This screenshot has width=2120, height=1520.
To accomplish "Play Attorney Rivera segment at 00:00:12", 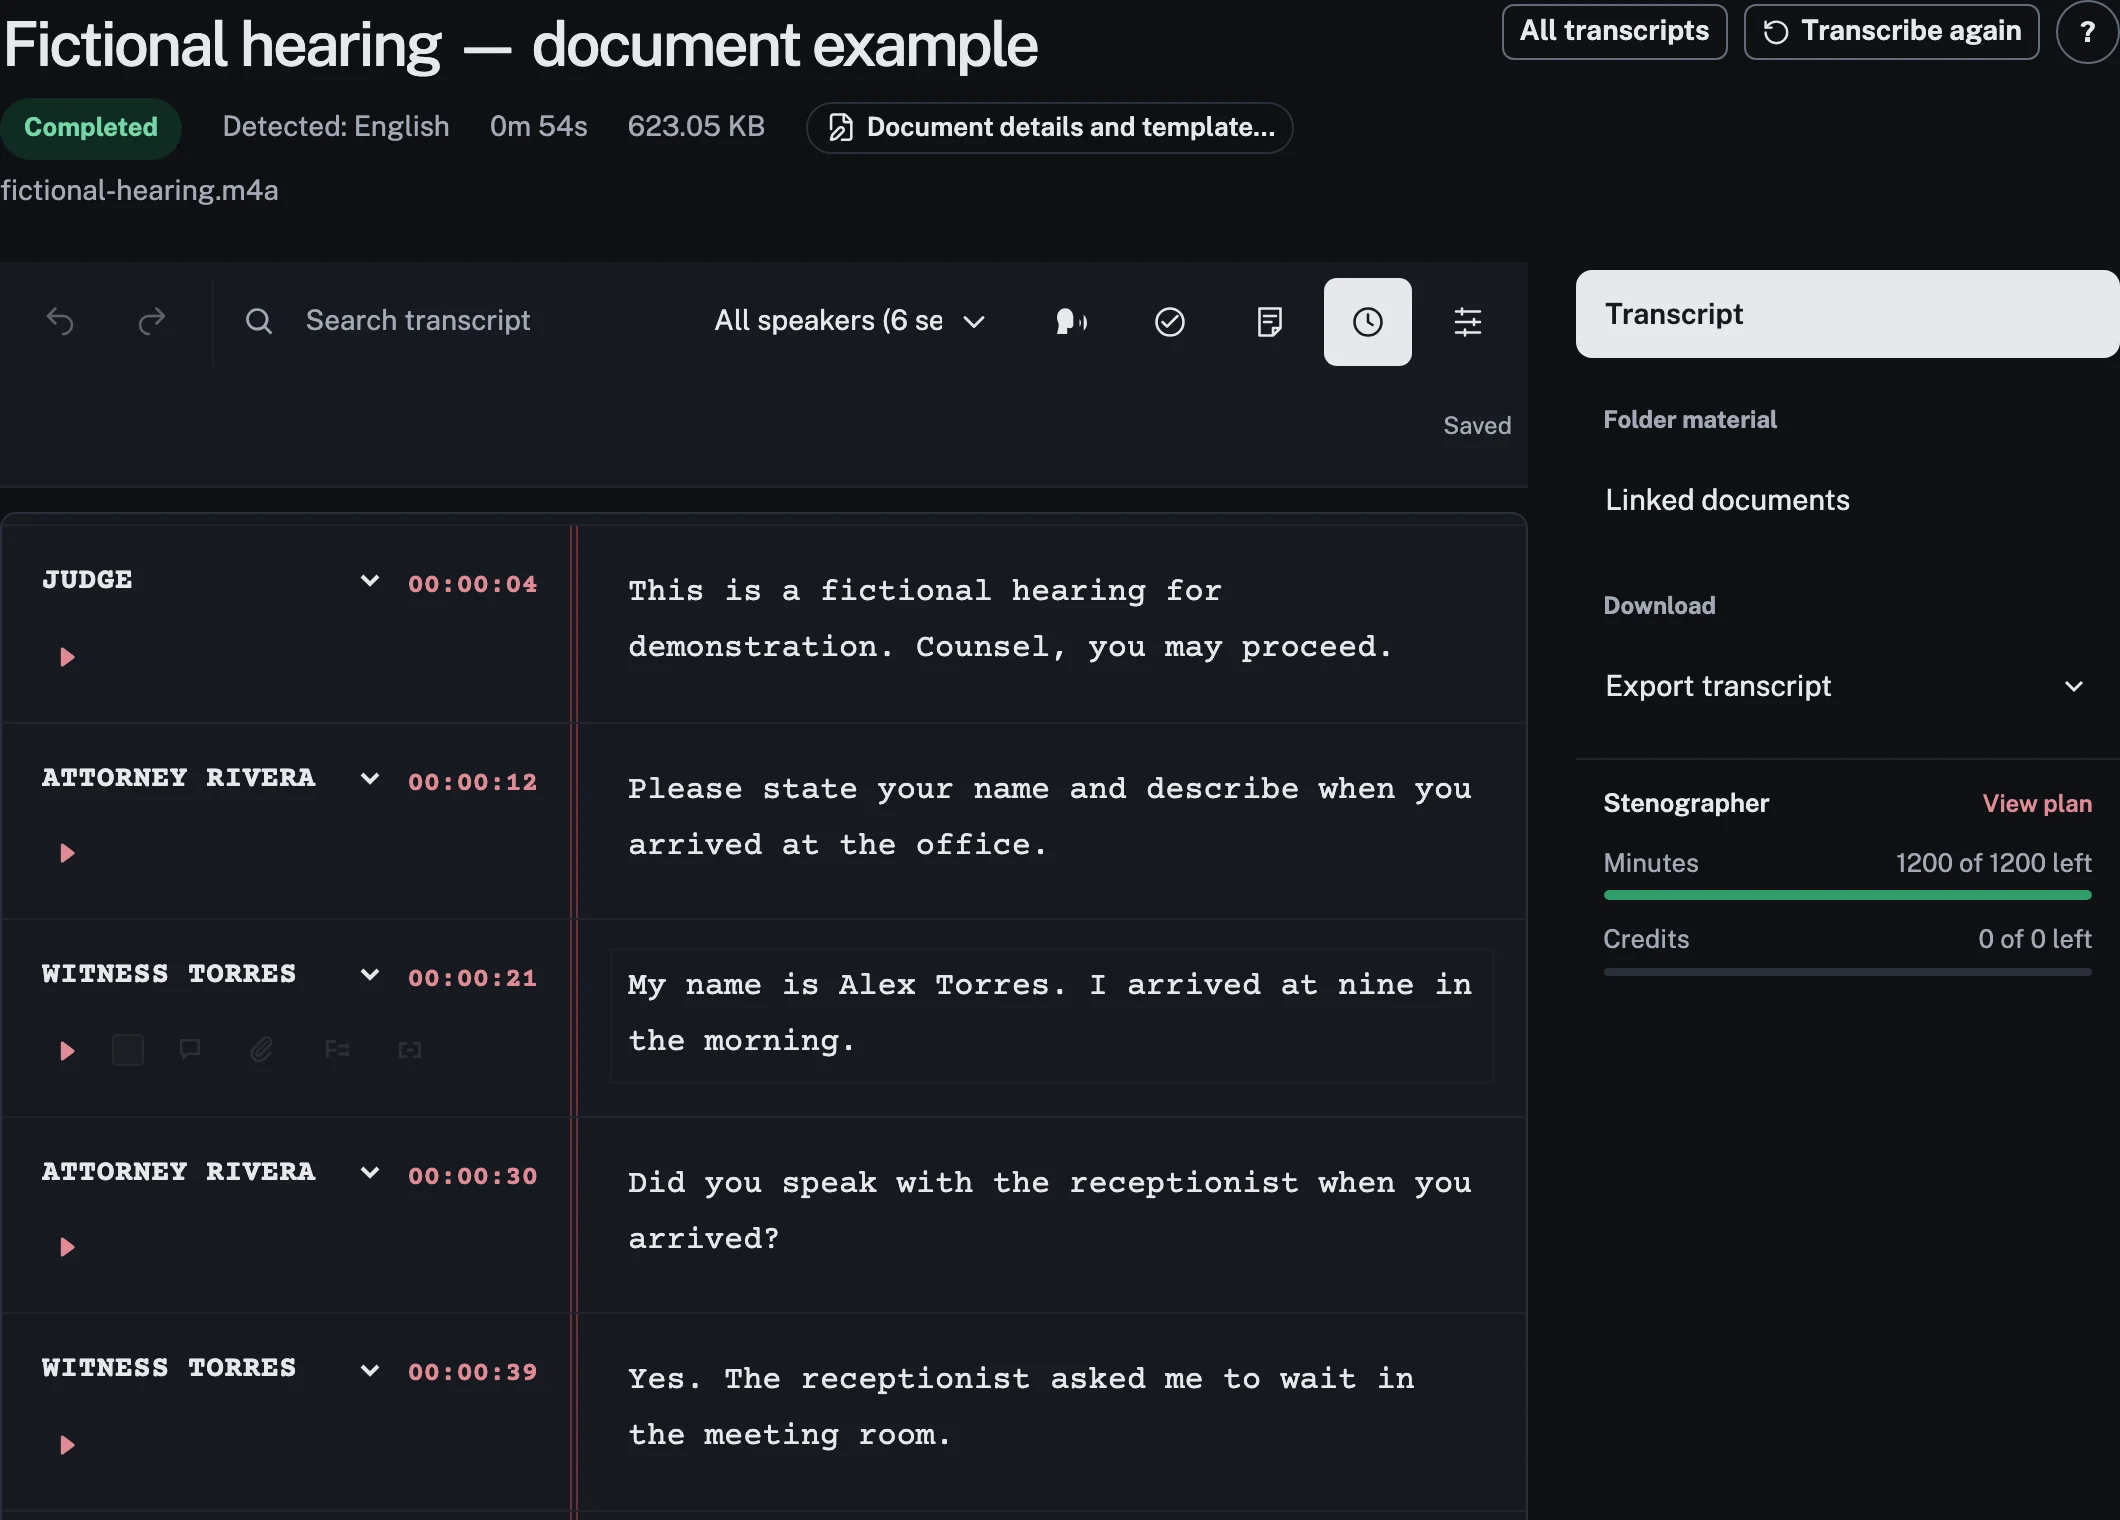I will (67, 853).
